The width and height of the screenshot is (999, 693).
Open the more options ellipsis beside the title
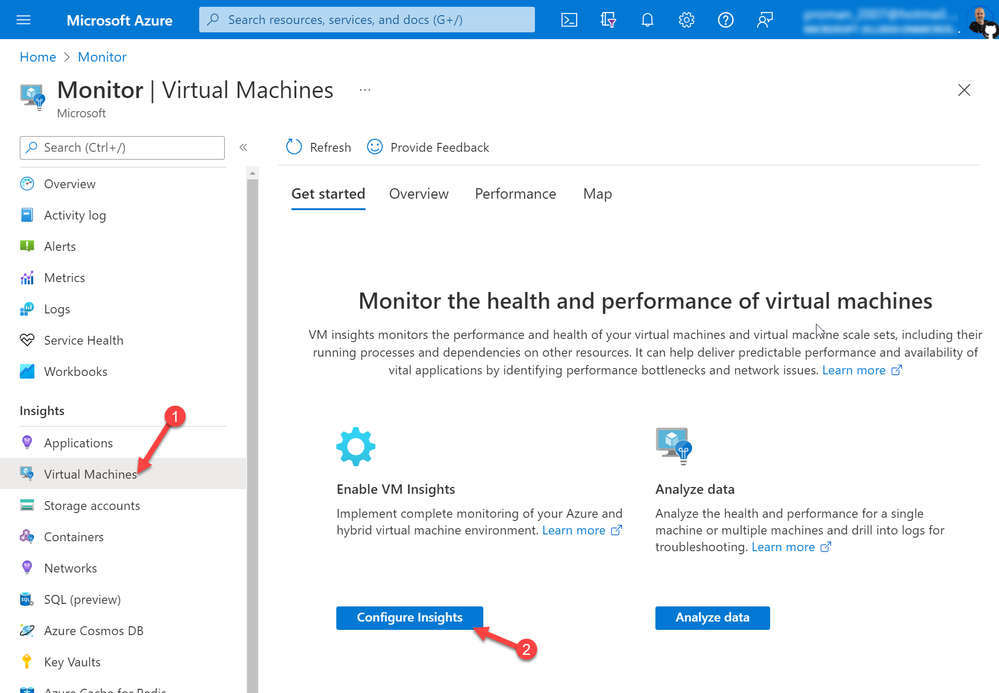tap(364, 90)
